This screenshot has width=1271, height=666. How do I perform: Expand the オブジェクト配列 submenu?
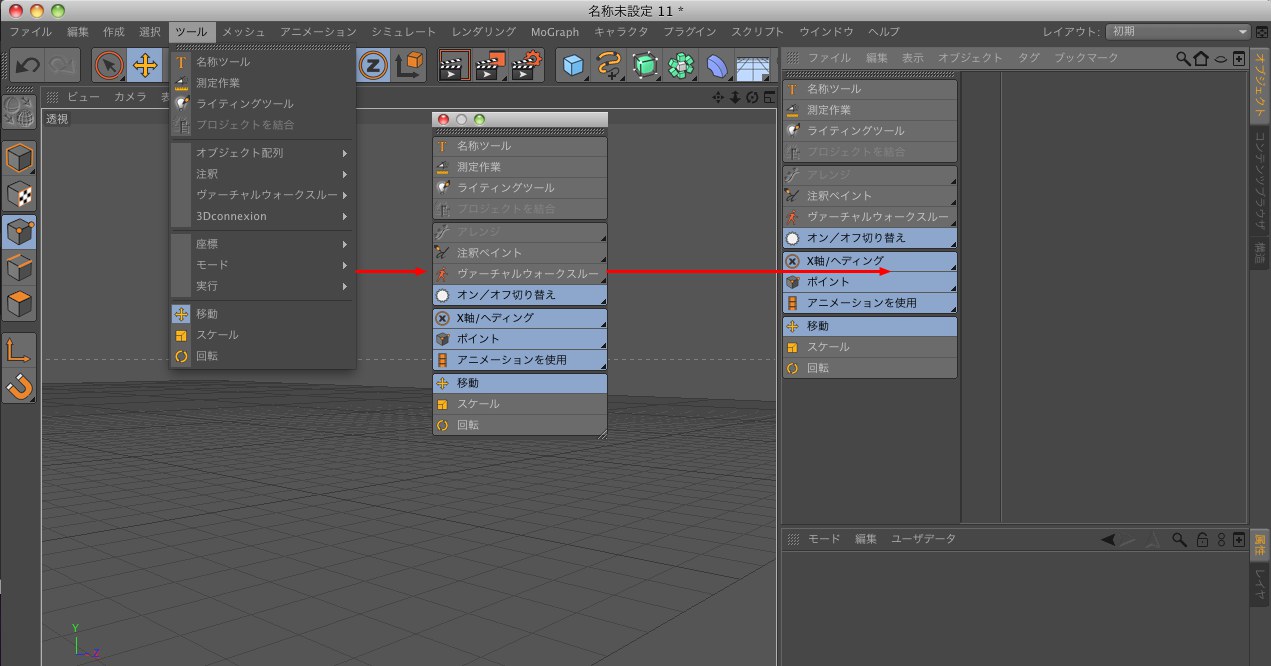(263, 153)
